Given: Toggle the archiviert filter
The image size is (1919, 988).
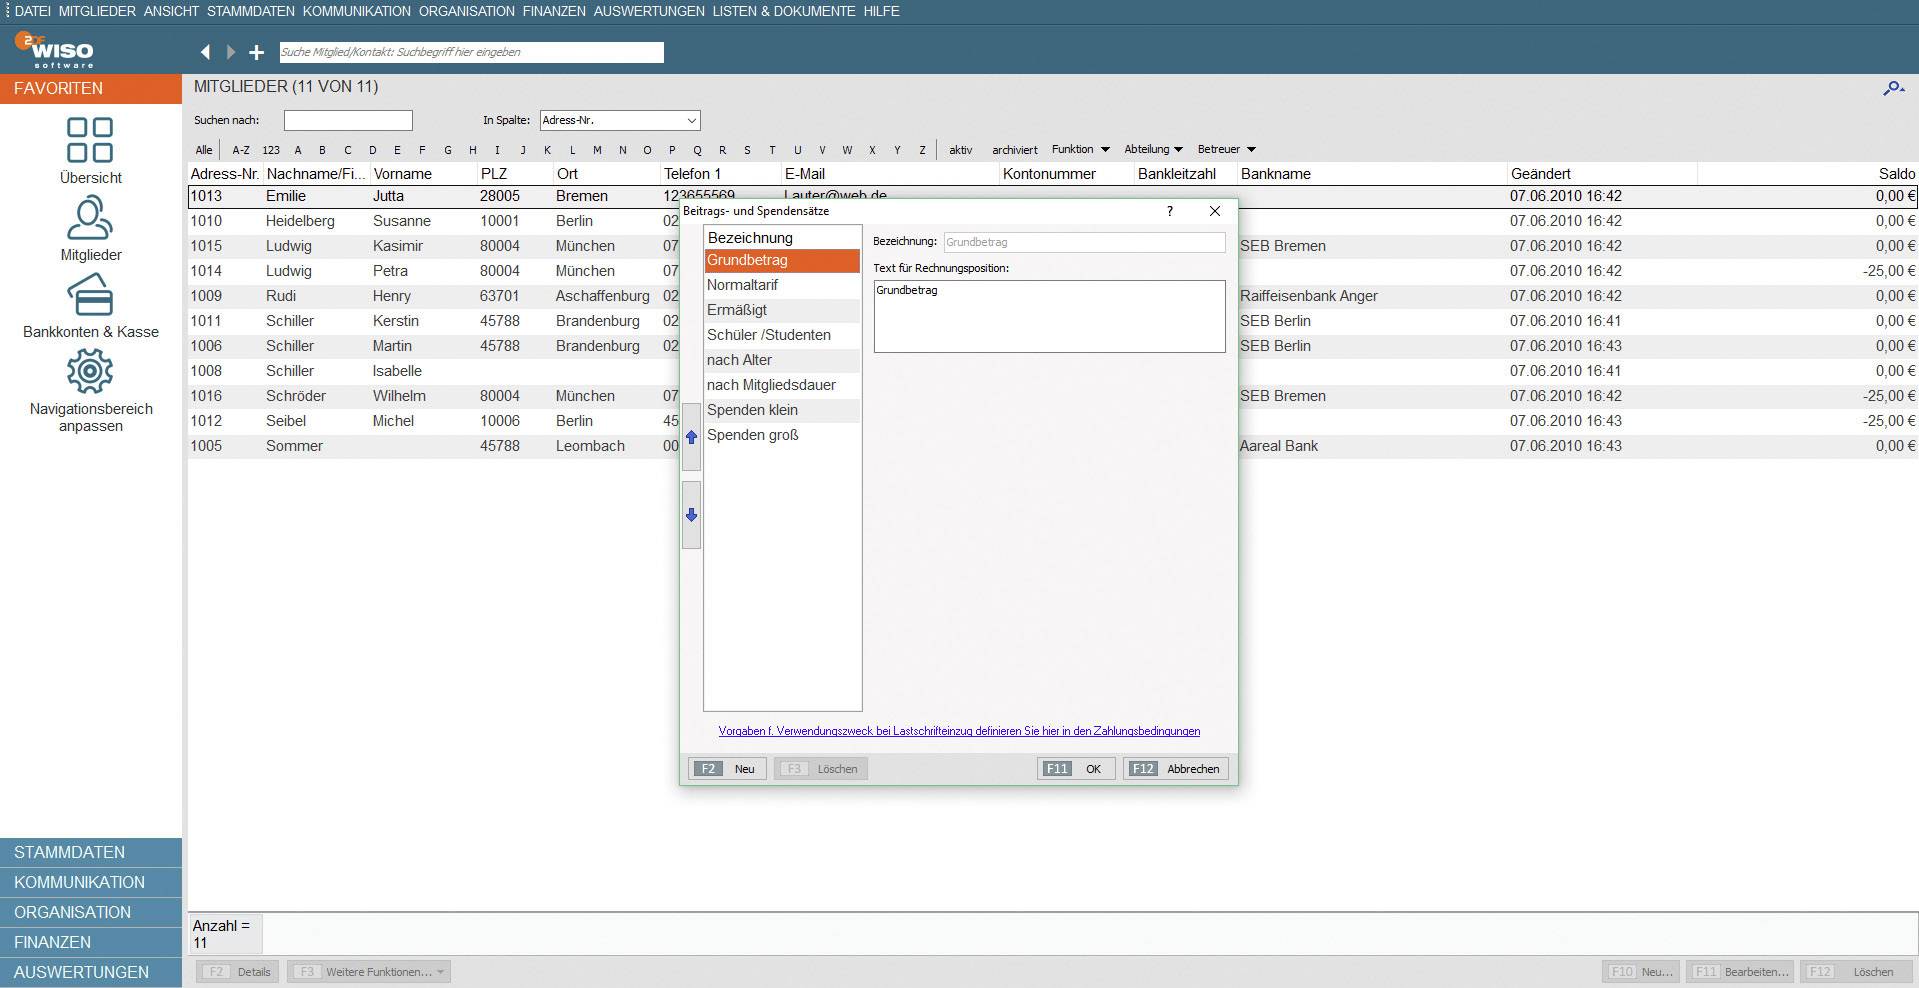Looking at the screenshot, I should tap(1014, 149).
